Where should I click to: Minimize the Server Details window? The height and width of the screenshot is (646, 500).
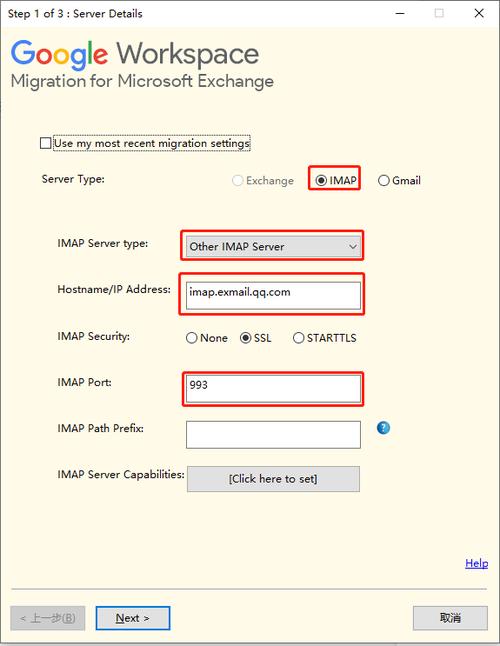click(400, 14)
